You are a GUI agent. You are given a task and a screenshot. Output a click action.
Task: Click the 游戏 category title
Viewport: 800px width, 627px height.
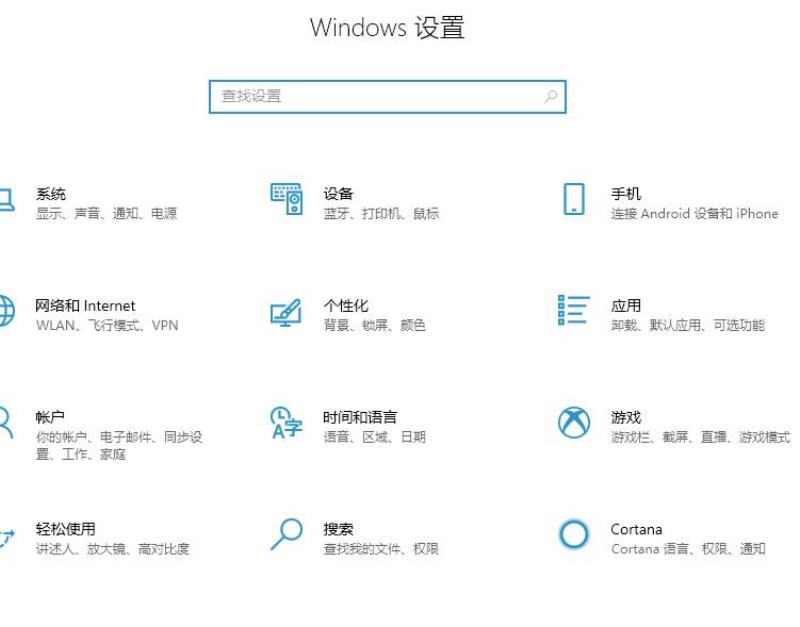(x=626, y=417)
